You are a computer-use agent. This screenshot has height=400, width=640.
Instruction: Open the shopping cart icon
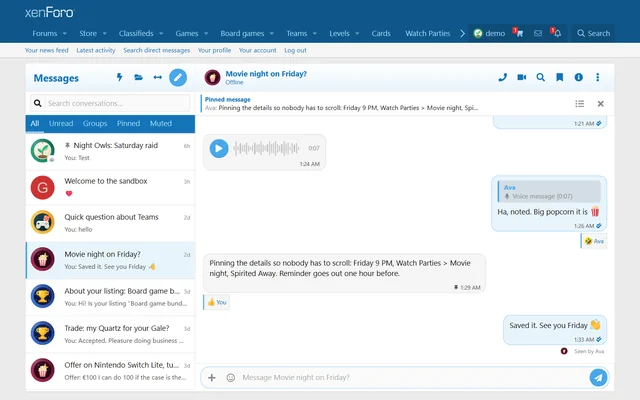[x=518, y=33]
